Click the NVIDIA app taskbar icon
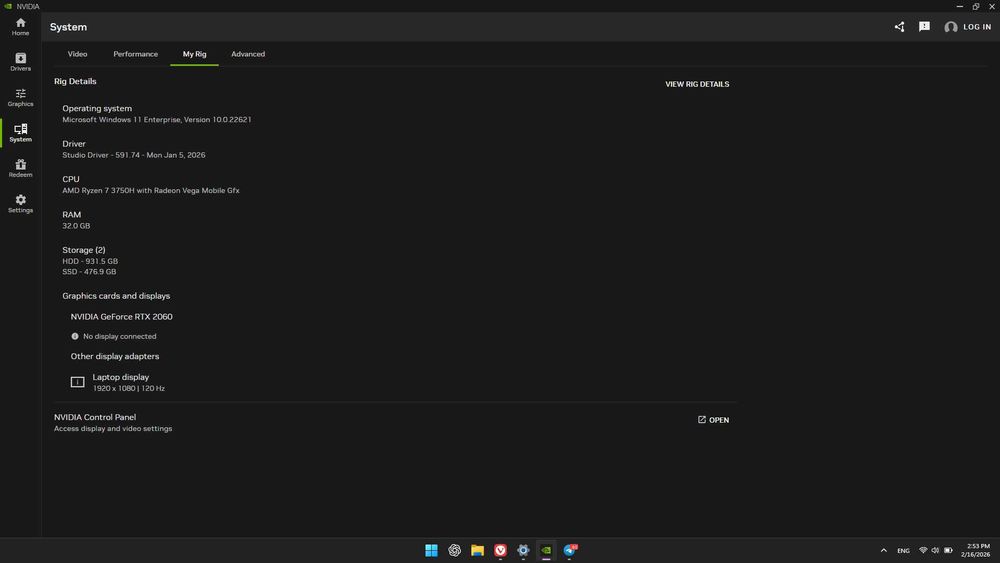Screen dimensions: 1000x563 point(547,550)
